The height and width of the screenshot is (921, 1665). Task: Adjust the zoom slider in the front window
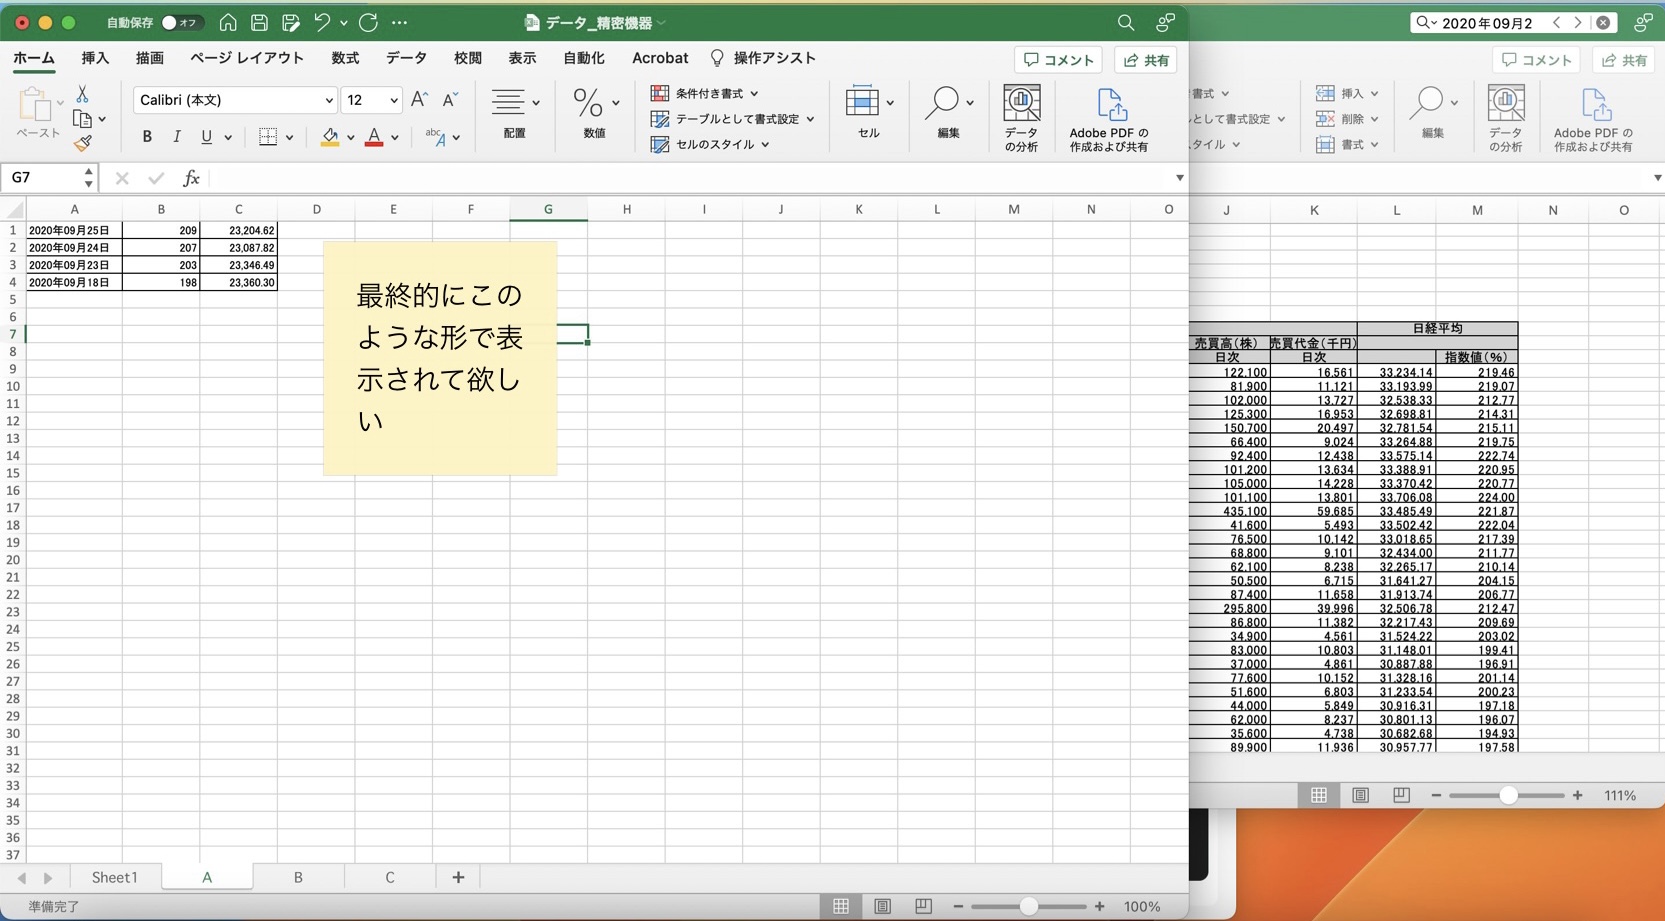[x=1028, y=906]
